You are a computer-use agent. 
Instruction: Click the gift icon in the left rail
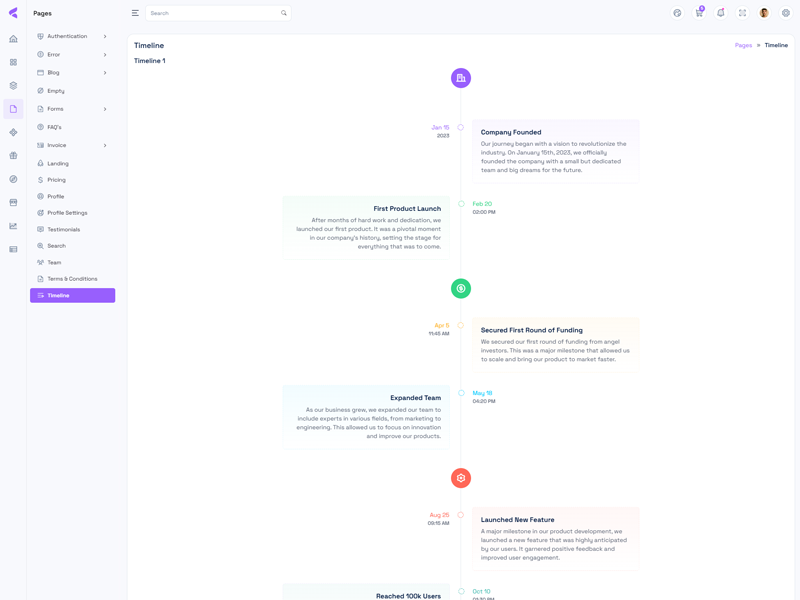click(x=13, y=156)
